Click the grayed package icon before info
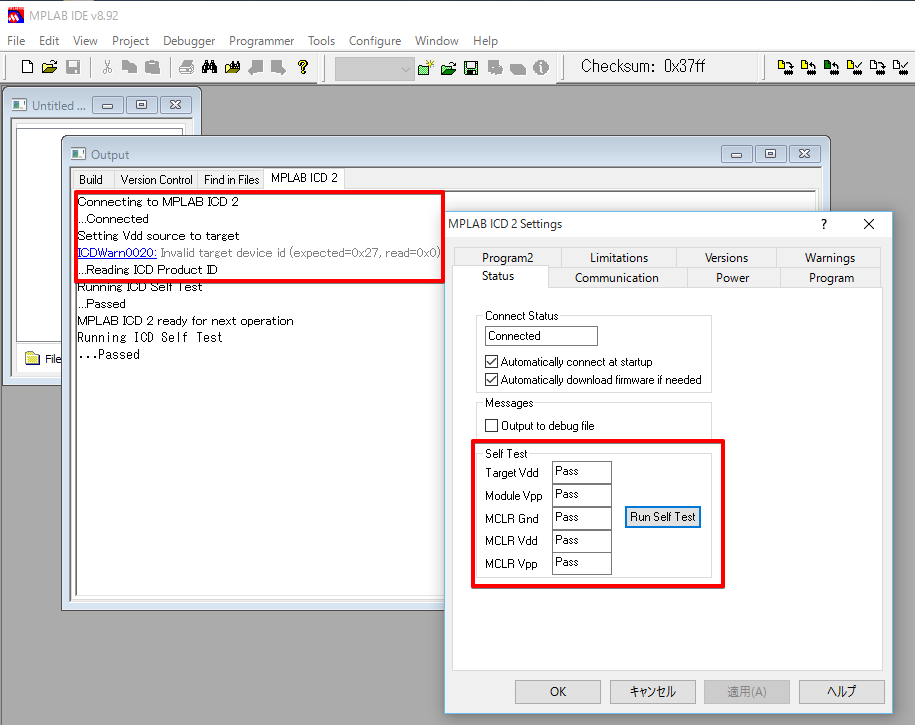 pos(518,68)
